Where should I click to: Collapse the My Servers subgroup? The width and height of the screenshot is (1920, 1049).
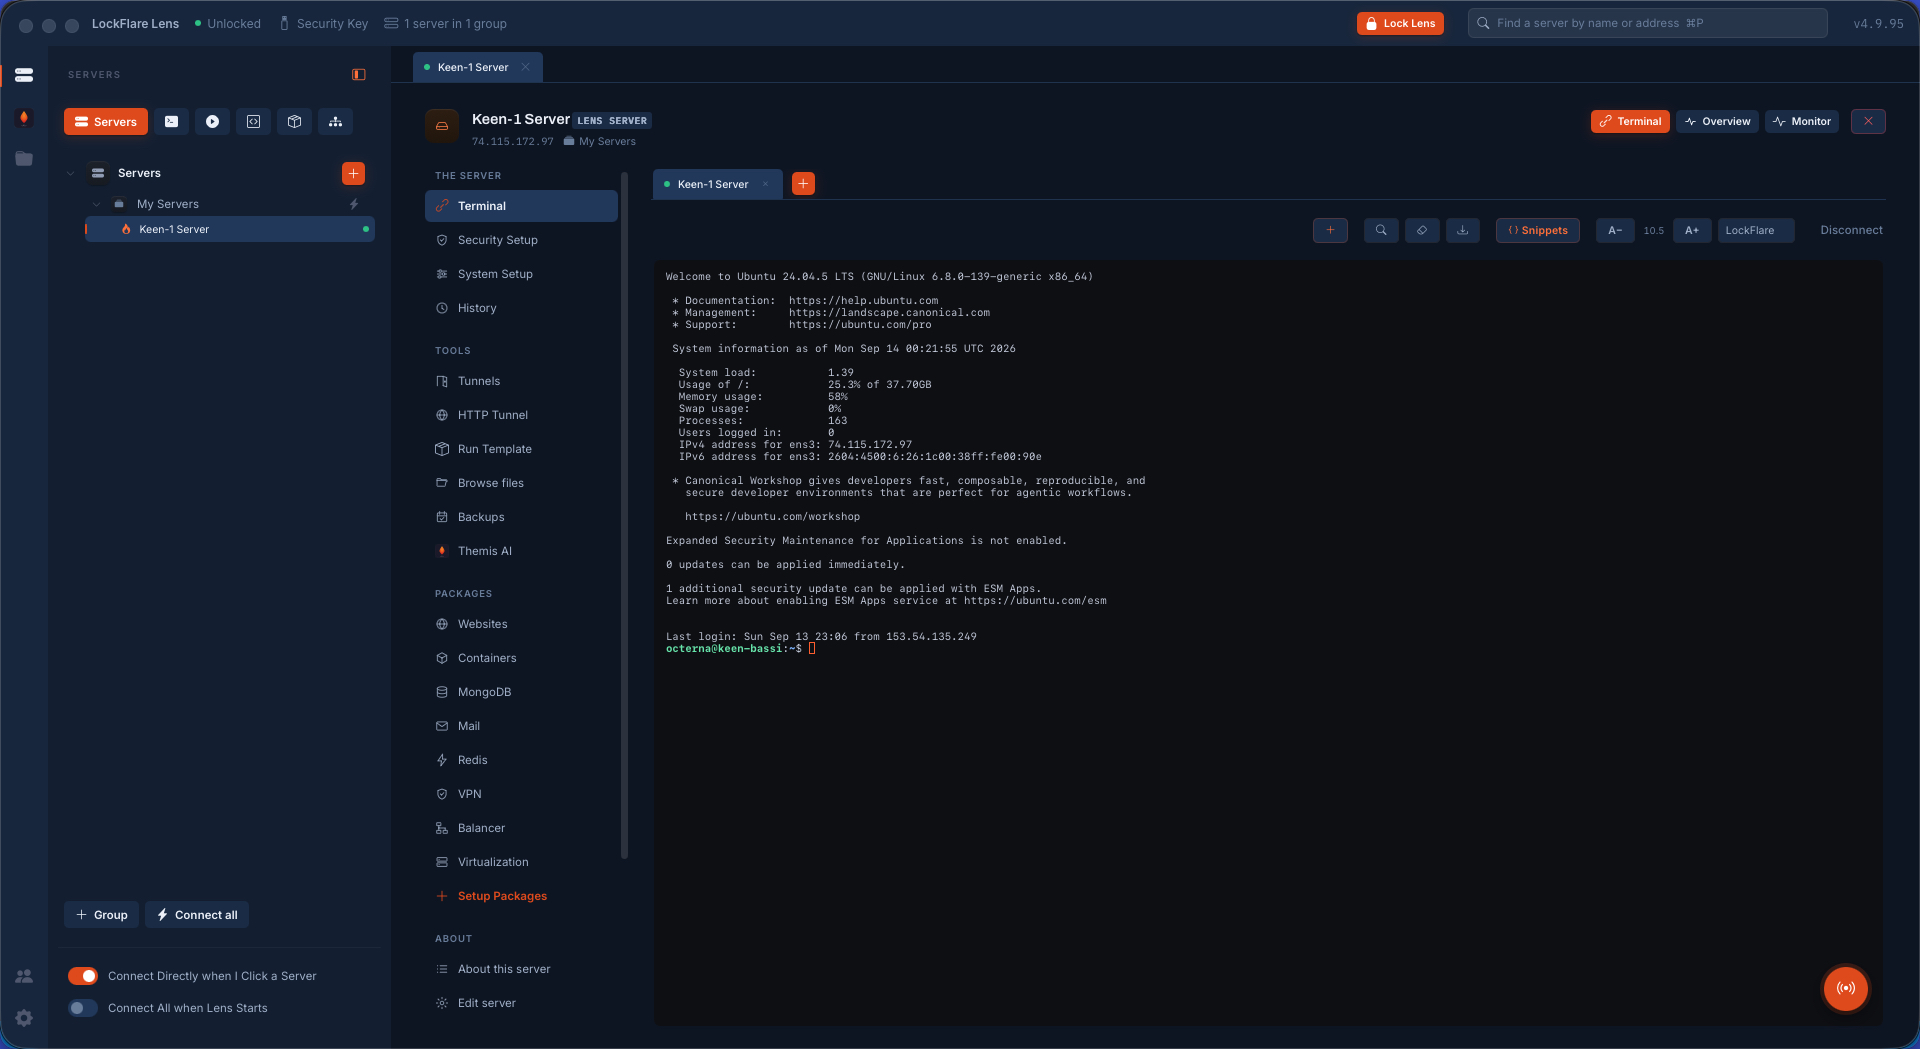(96, 204)
